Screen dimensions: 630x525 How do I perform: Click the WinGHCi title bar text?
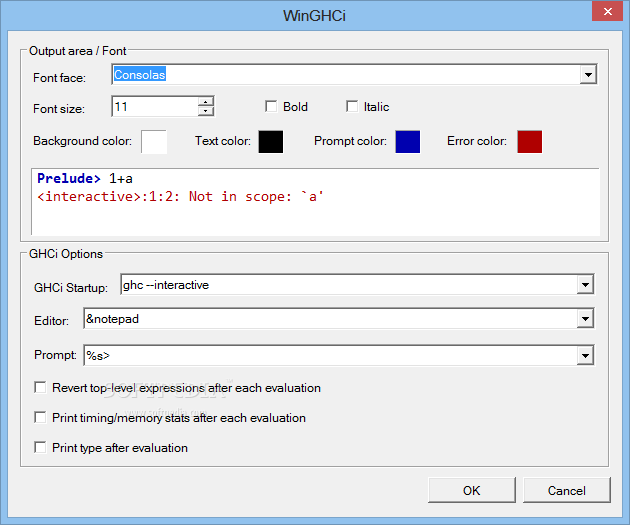tap(314, 16)
